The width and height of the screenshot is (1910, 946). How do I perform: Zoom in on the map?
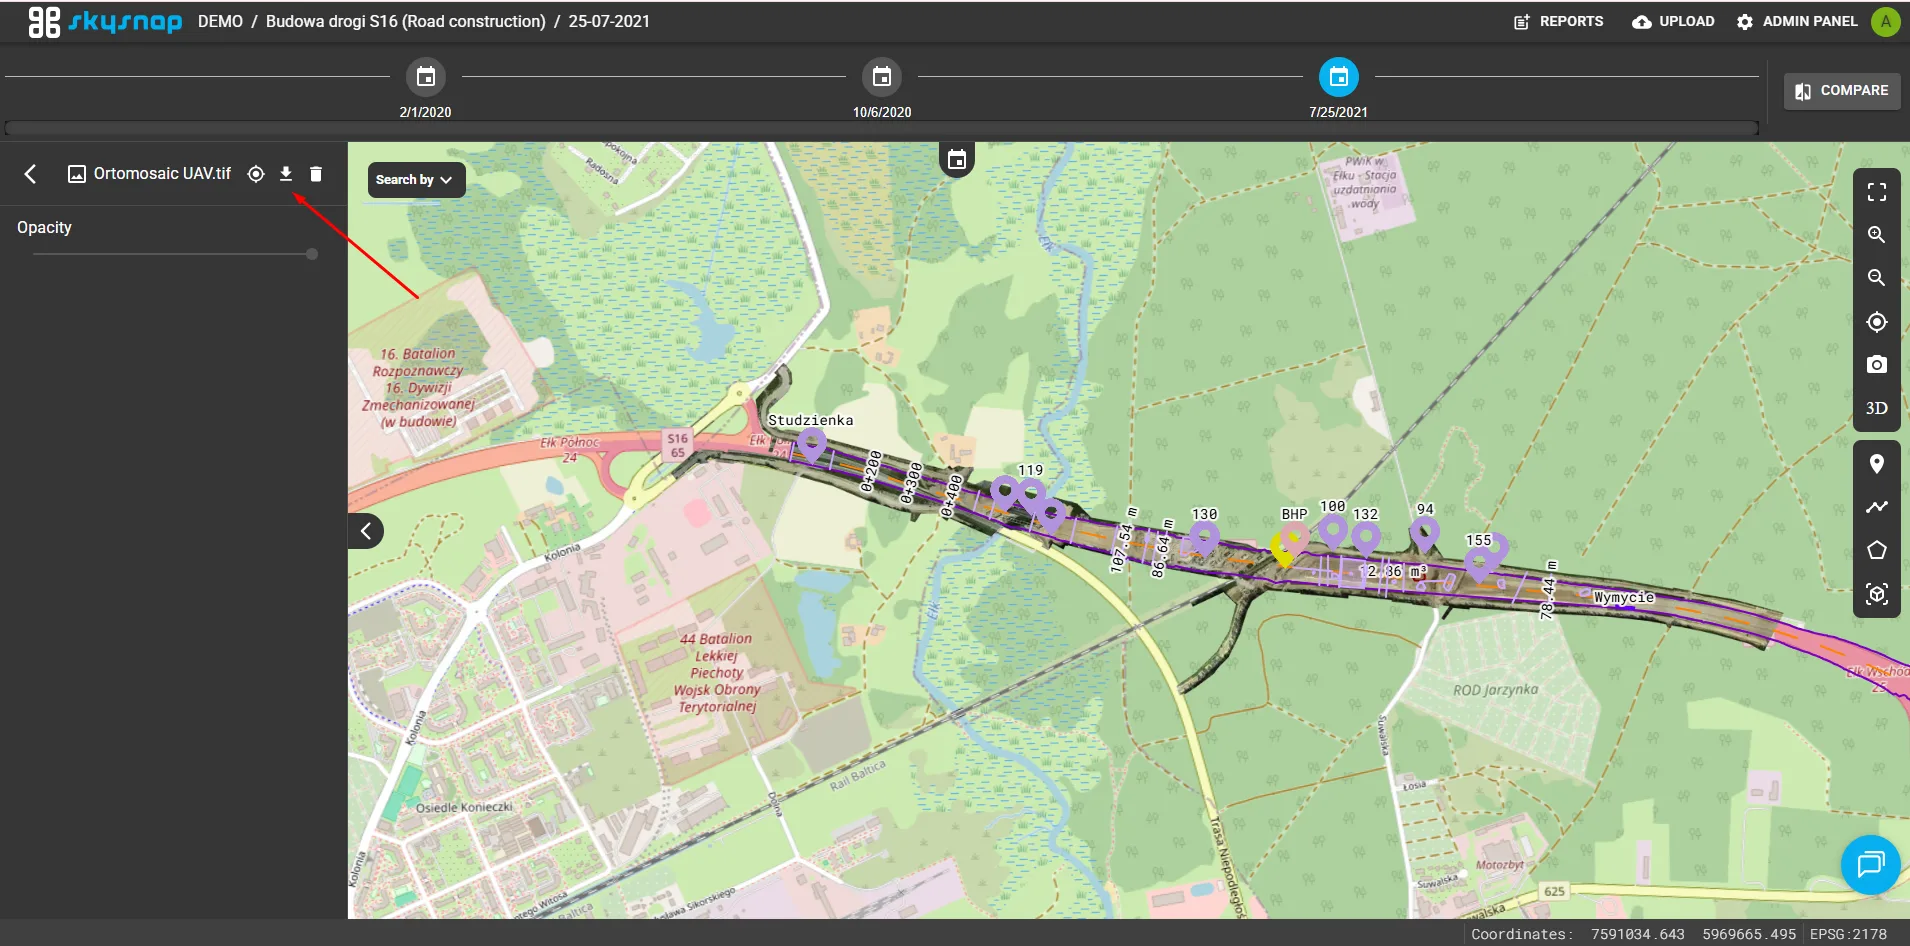(x=1876, y=235)
